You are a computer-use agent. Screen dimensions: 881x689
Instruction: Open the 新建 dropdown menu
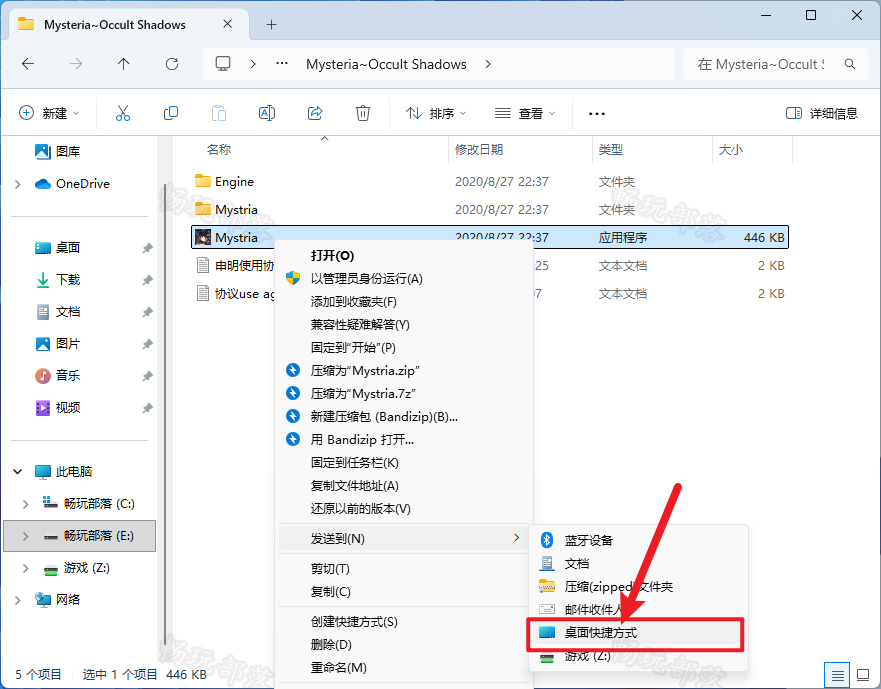pos(49,114)
